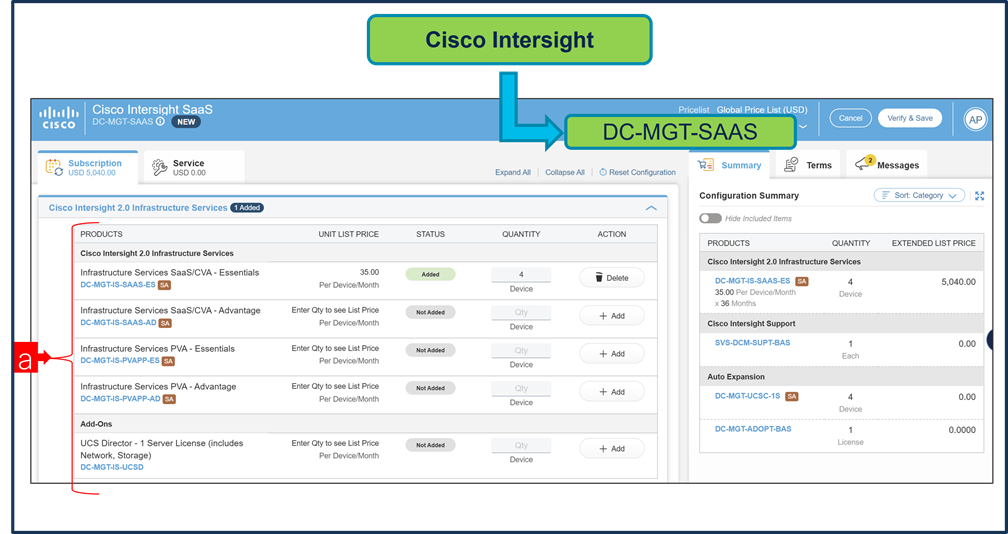Open DC-MGT-IS-SAAS-ES link in products table
Image resolution: width=1008 pixels, height=534 pixels.
118,285
